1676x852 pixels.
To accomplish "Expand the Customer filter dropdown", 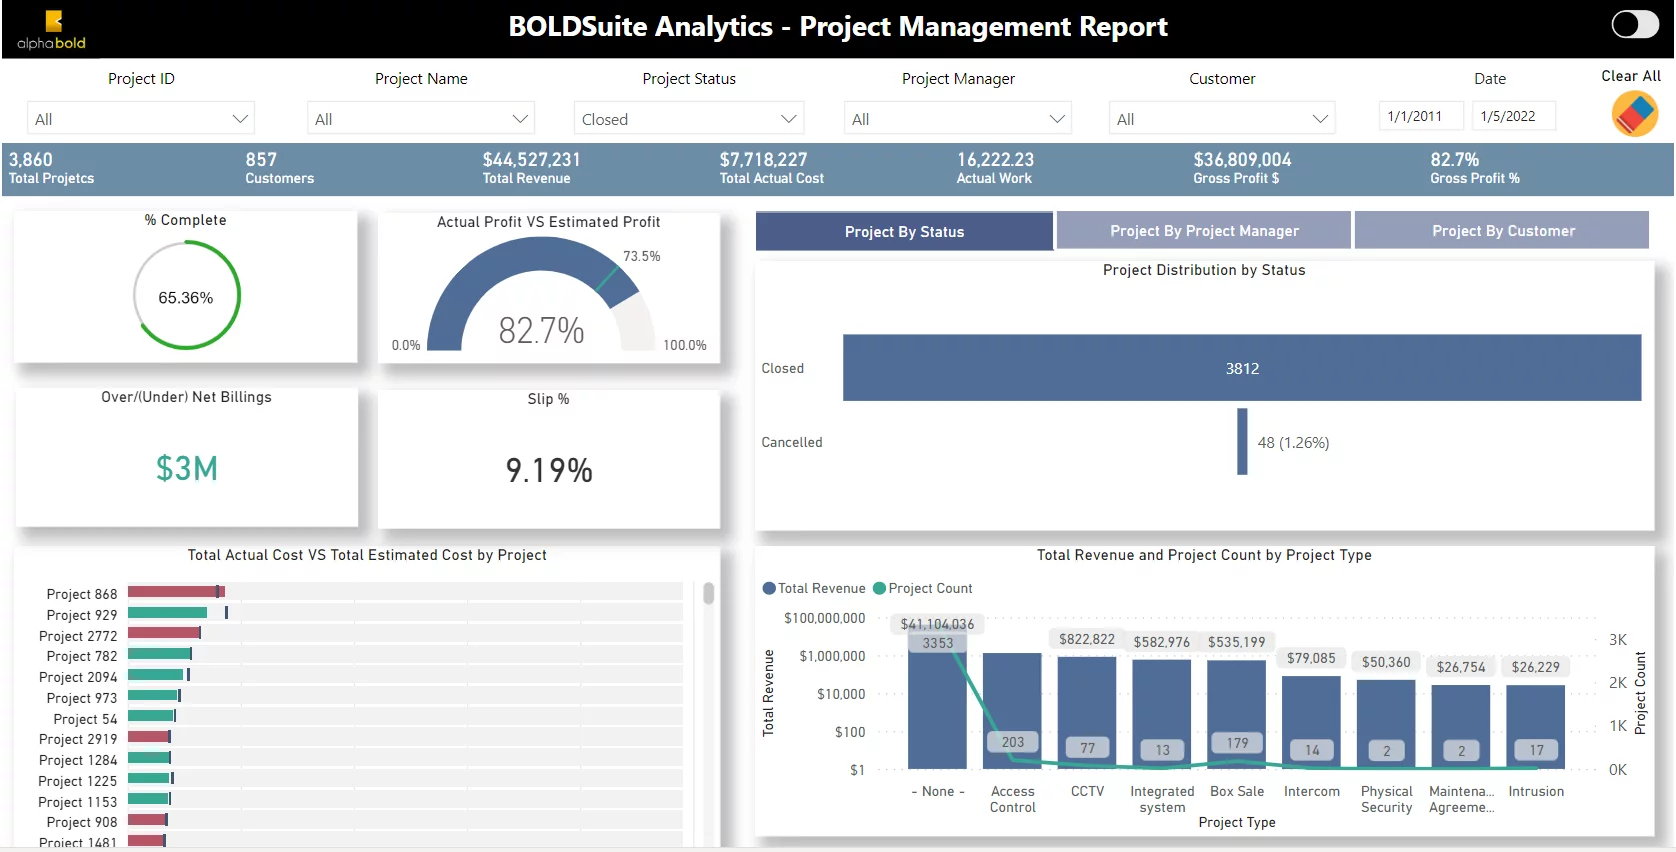I will click(x=1222, y=118).
